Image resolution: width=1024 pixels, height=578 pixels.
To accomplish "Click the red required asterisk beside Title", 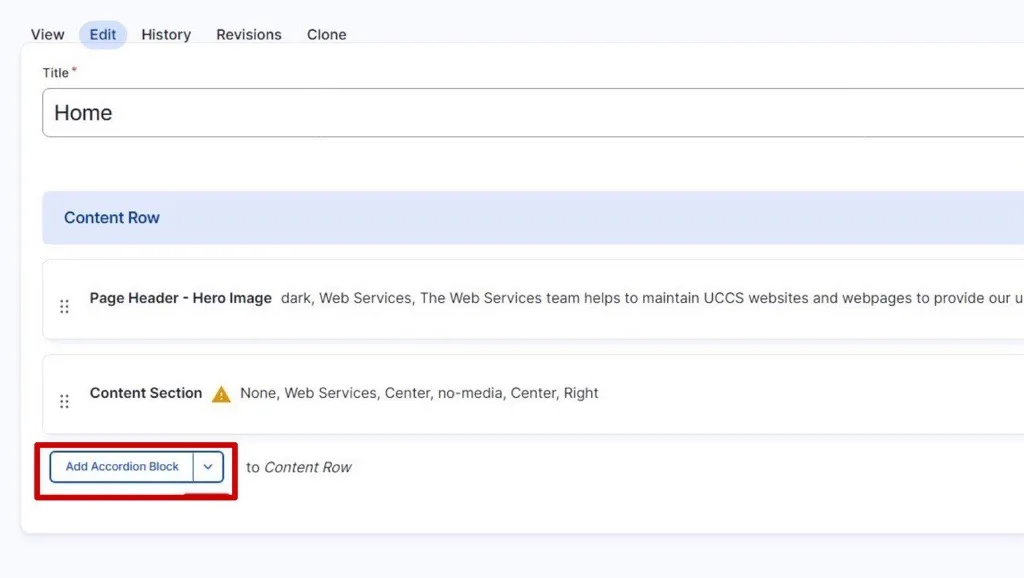I will coord(74,71).
